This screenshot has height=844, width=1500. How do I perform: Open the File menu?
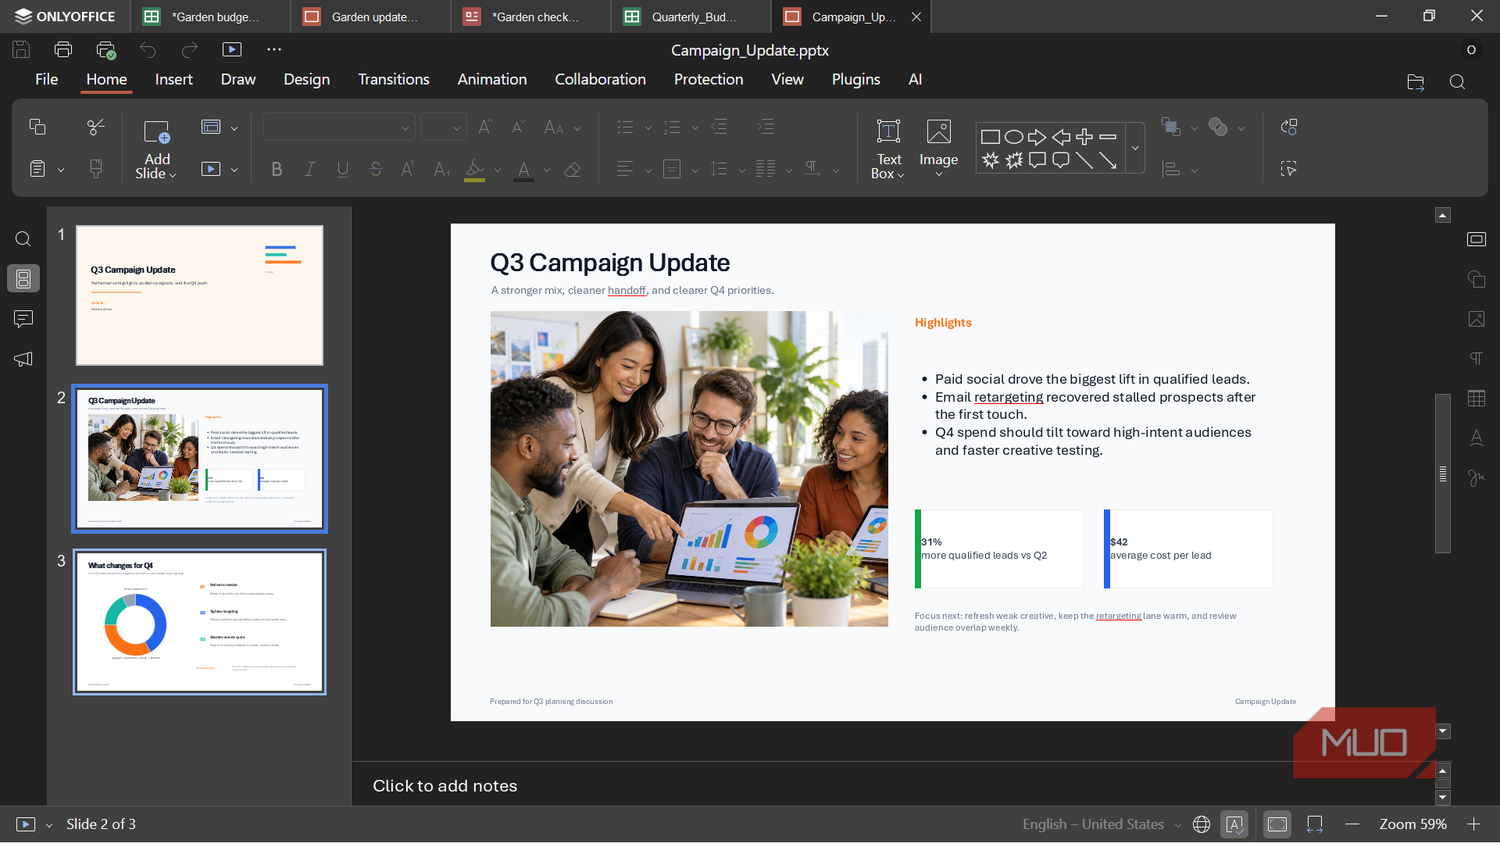46,79
